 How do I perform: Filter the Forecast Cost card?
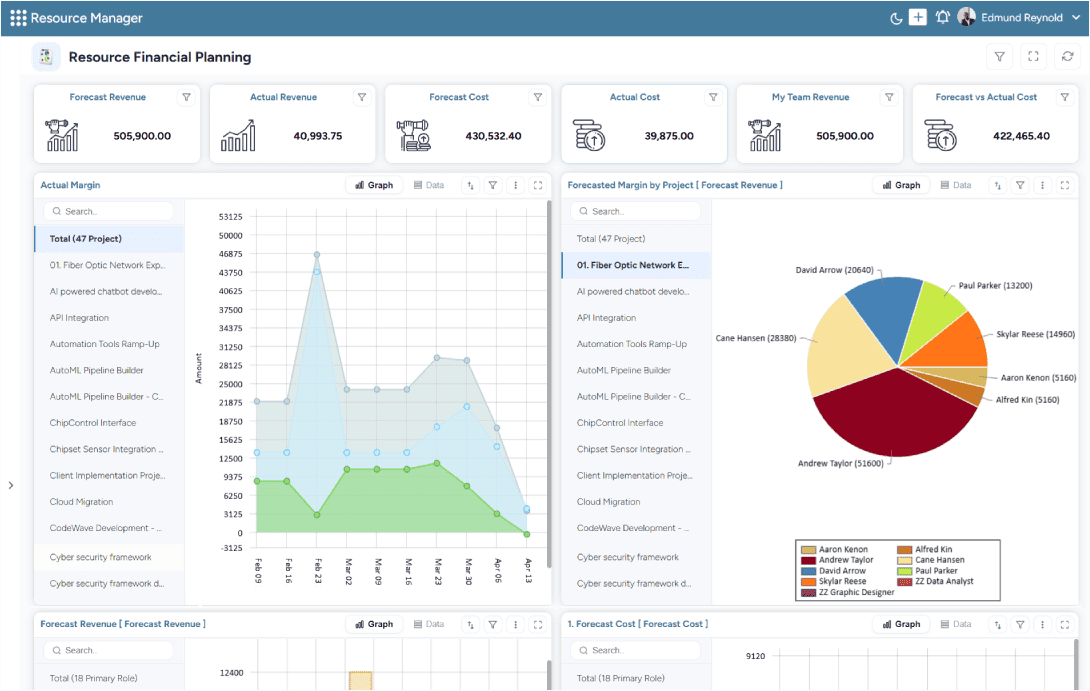537,97
